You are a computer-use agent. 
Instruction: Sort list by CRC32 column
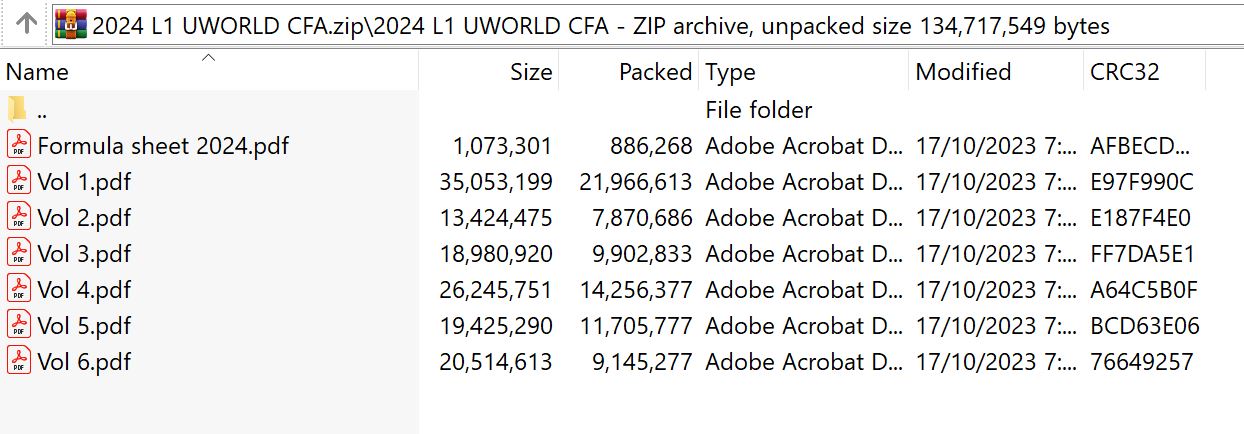[x=1125, y=73]
